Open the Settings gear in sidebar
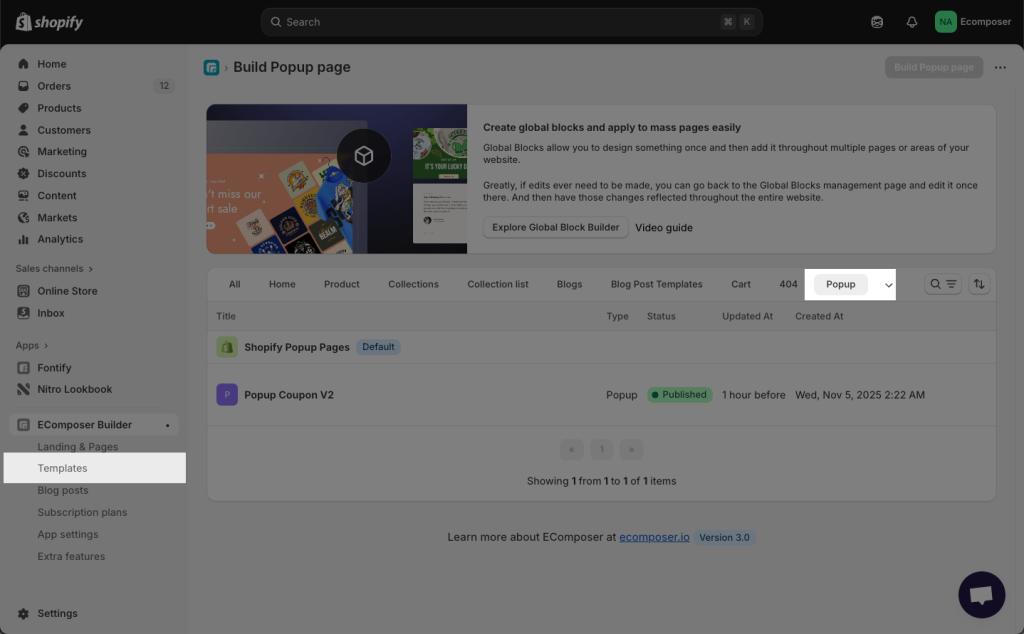Screen dimensions: 1024x634 pyautogui.click(x=24, y=613)
